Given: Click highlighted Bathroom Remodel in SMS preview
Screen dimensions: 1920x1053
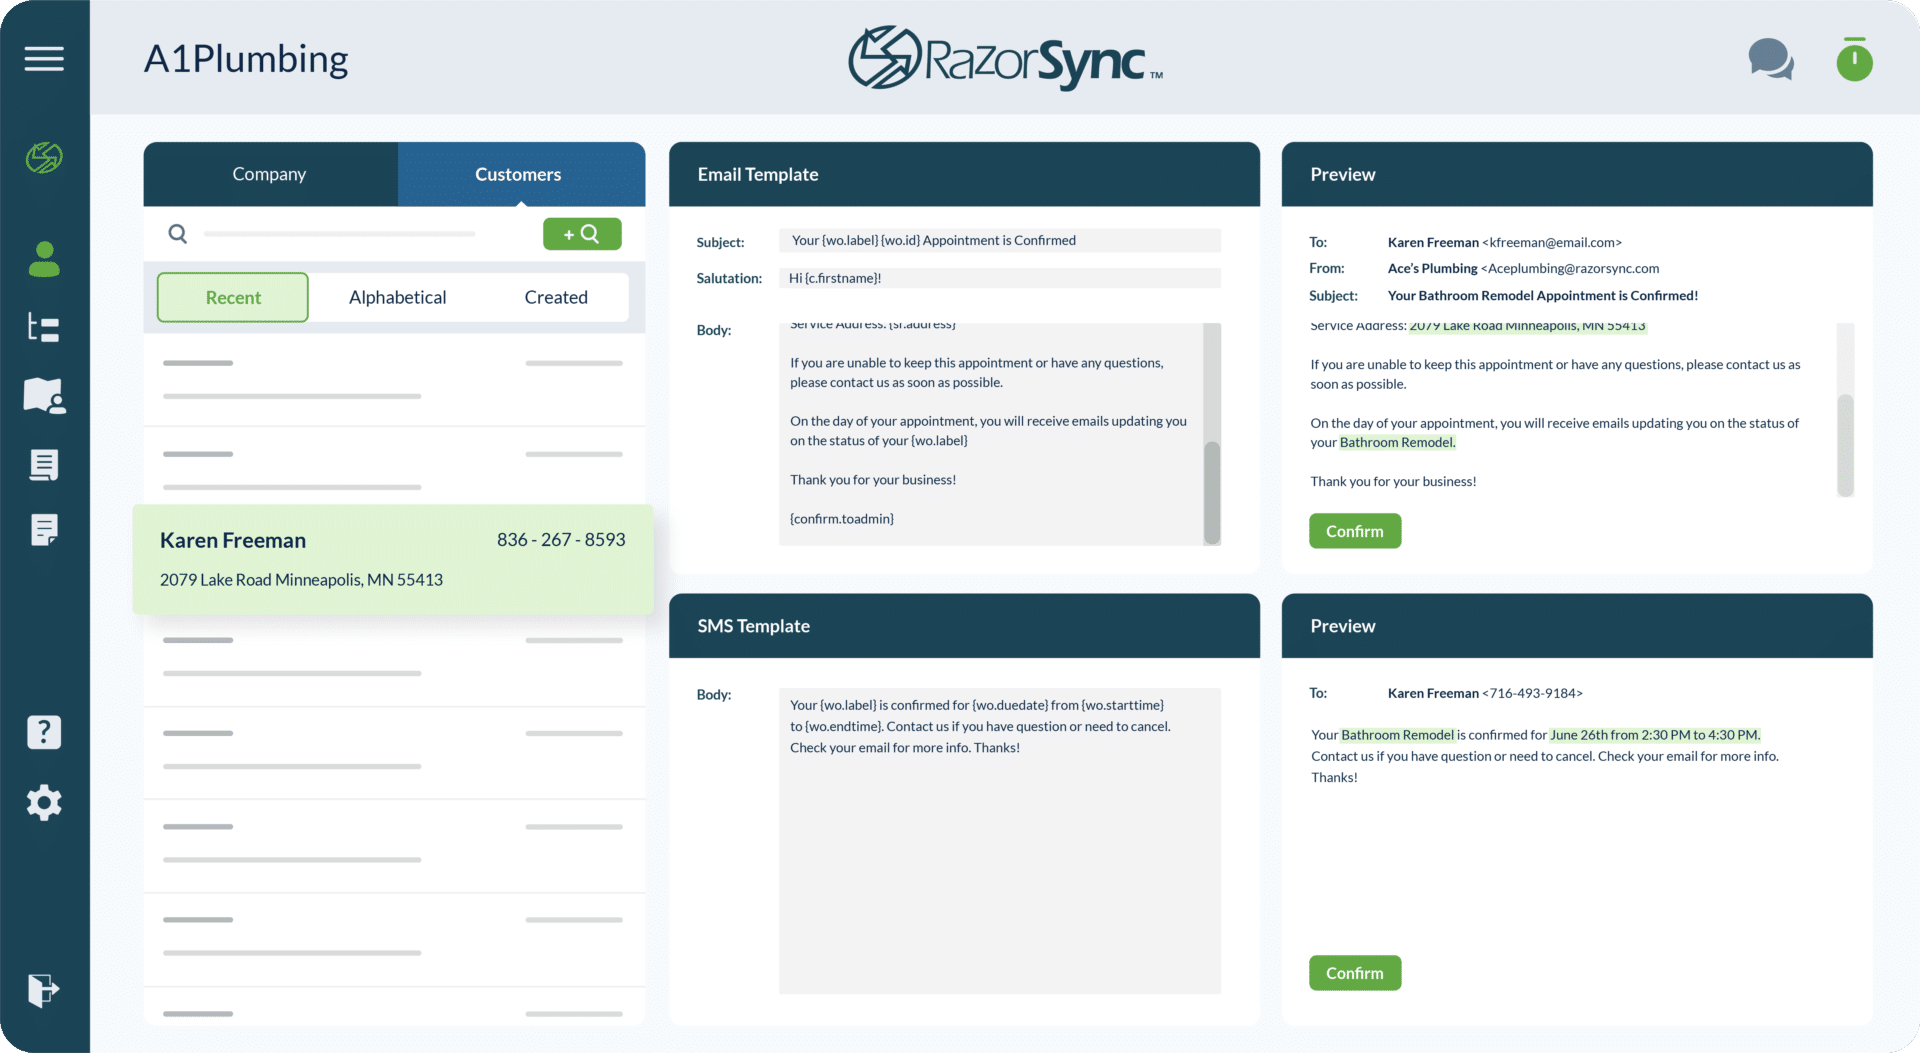Looking at the screenshot, I should click(1398, 735).
